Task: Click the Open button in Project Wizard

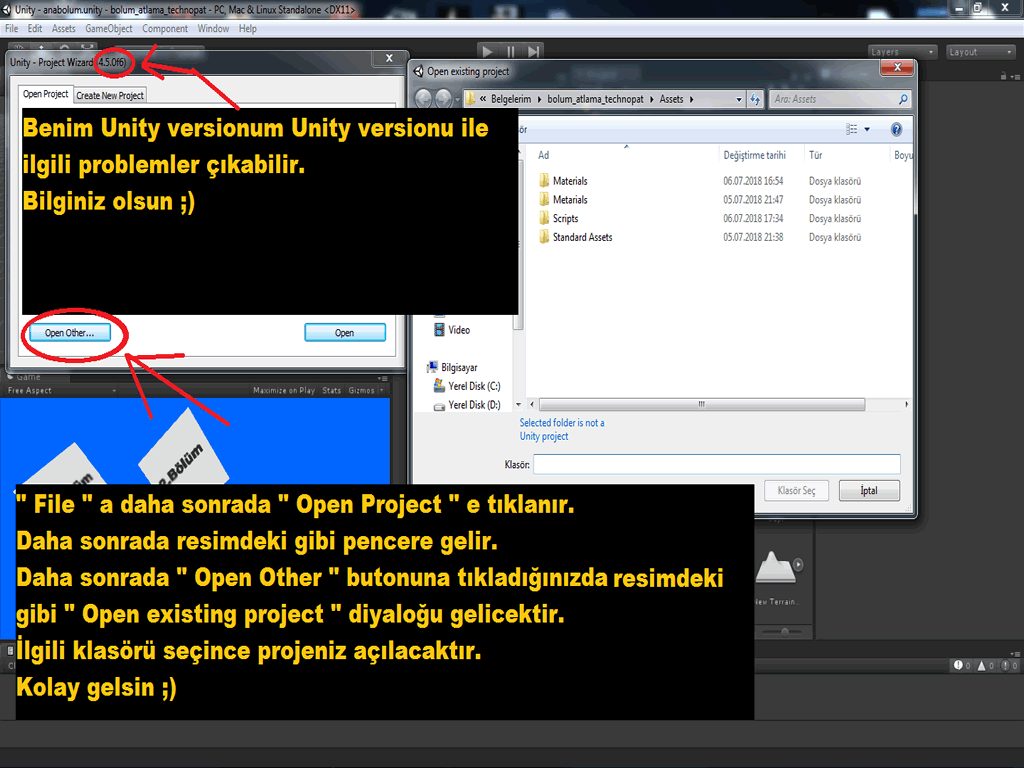Action: click(x=345, y=333)
